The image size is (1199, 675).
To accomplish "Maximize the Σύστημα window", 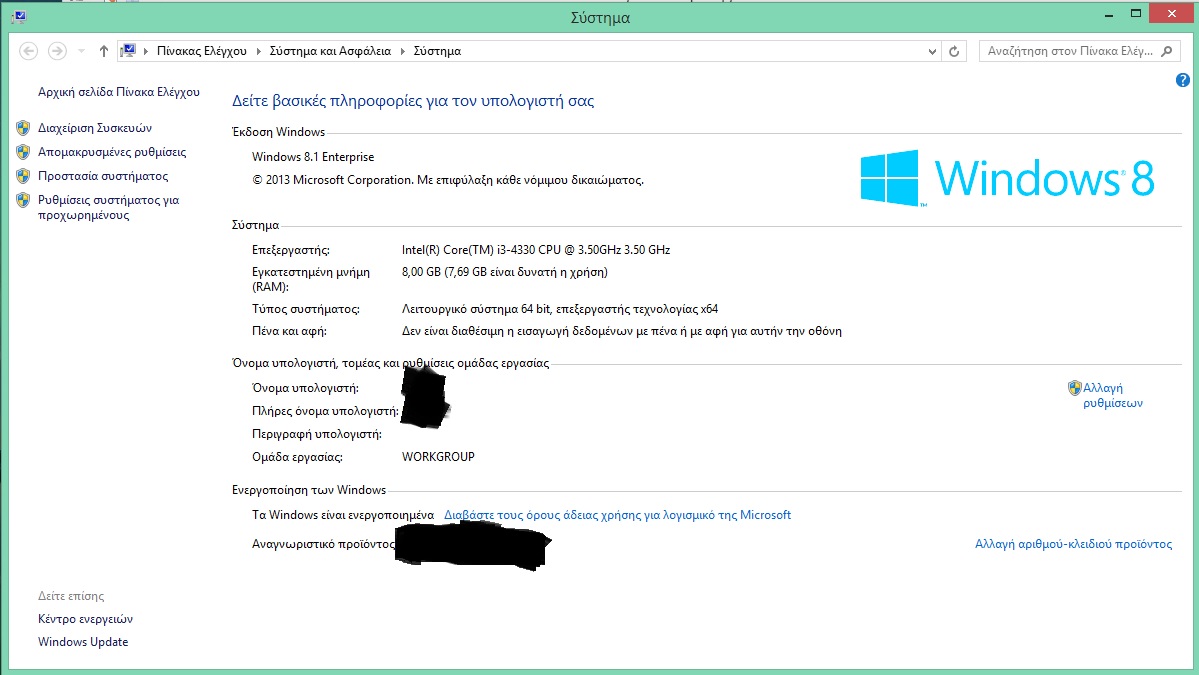I will [x=1136, y=14].
